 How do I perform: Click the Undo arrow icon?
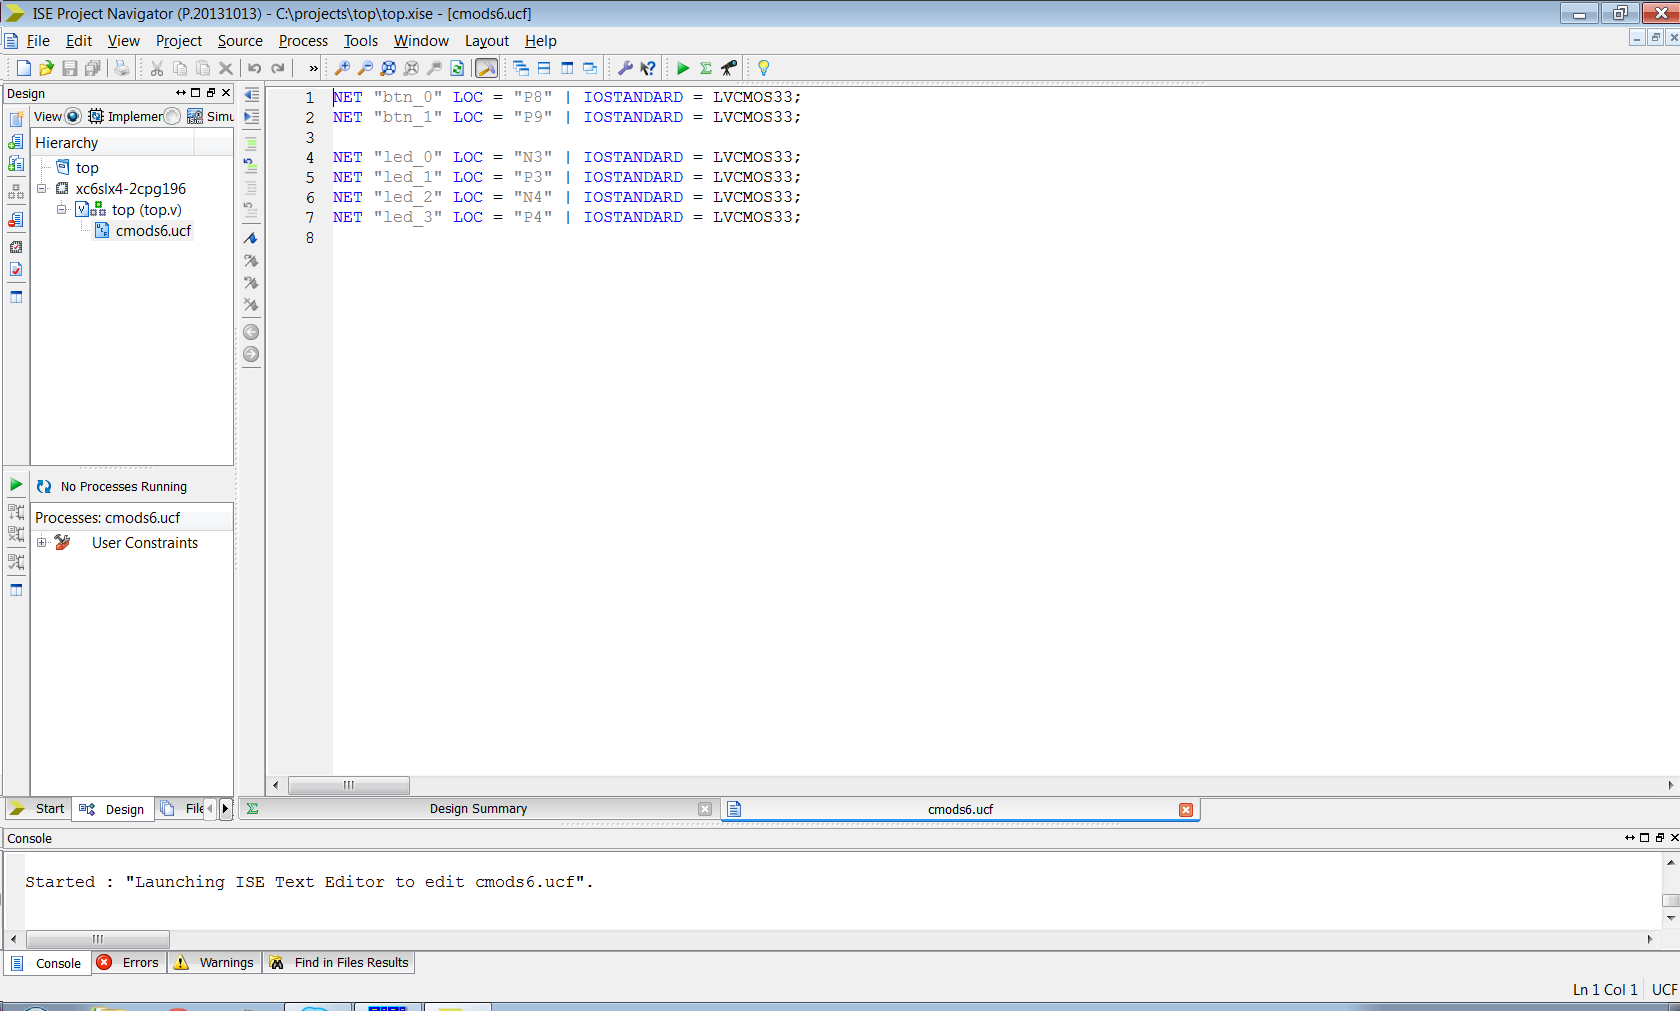(255, 68)
